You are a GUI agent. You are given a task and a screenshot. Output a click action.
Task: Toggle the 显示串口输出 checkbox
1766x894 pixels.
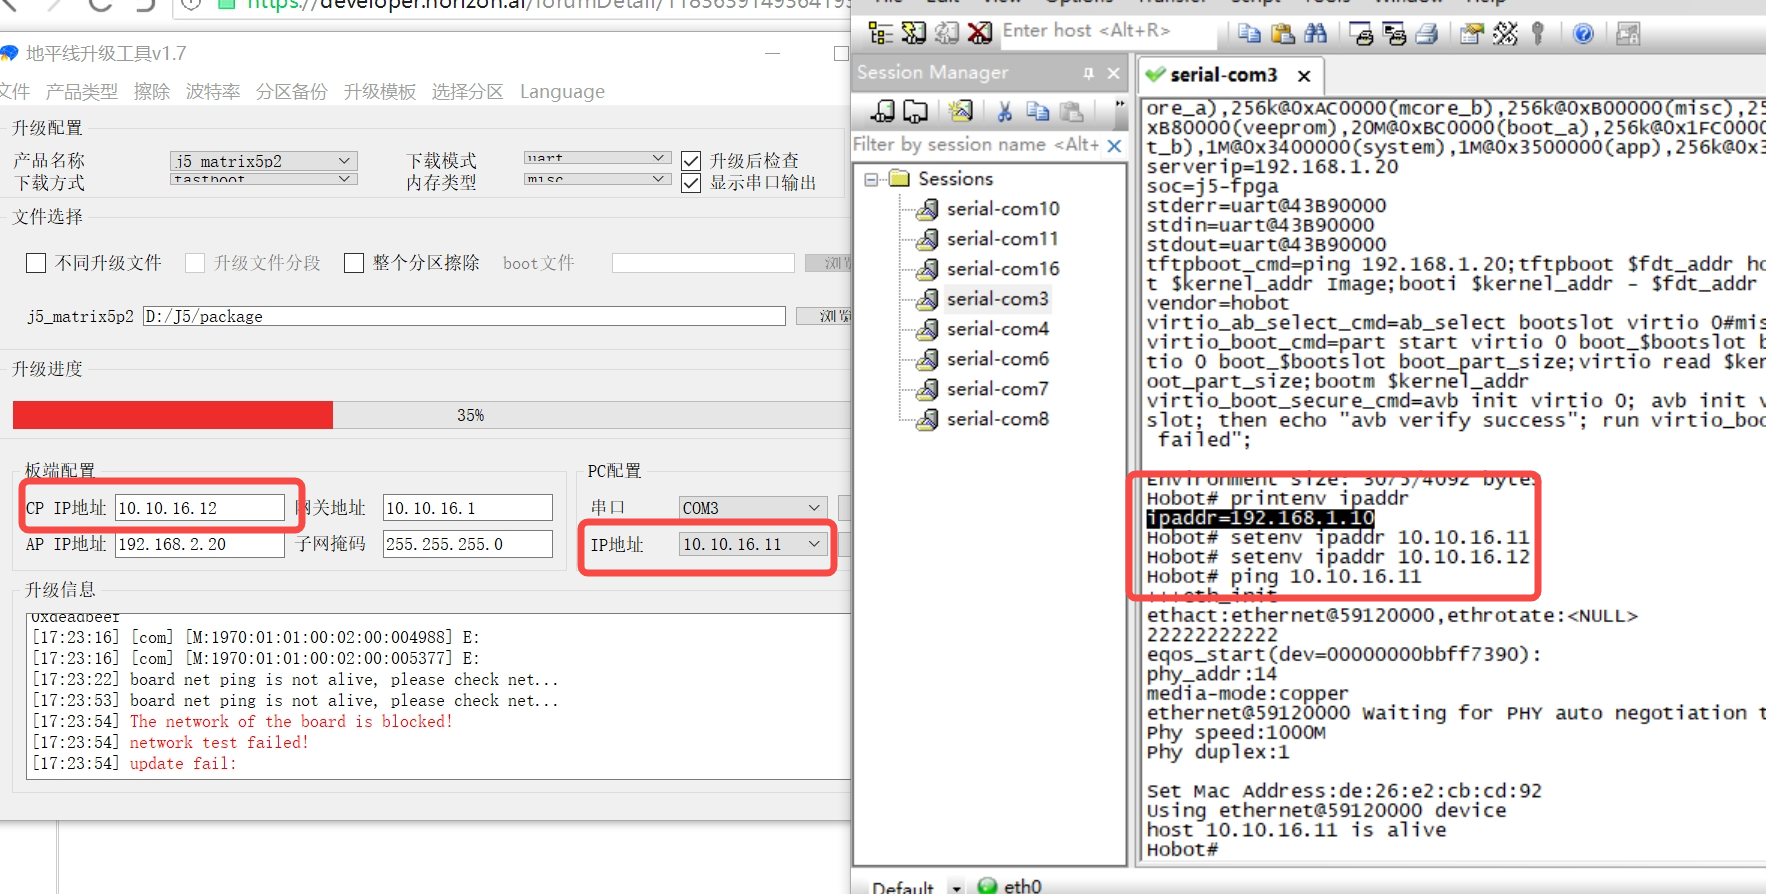[691, 183]
